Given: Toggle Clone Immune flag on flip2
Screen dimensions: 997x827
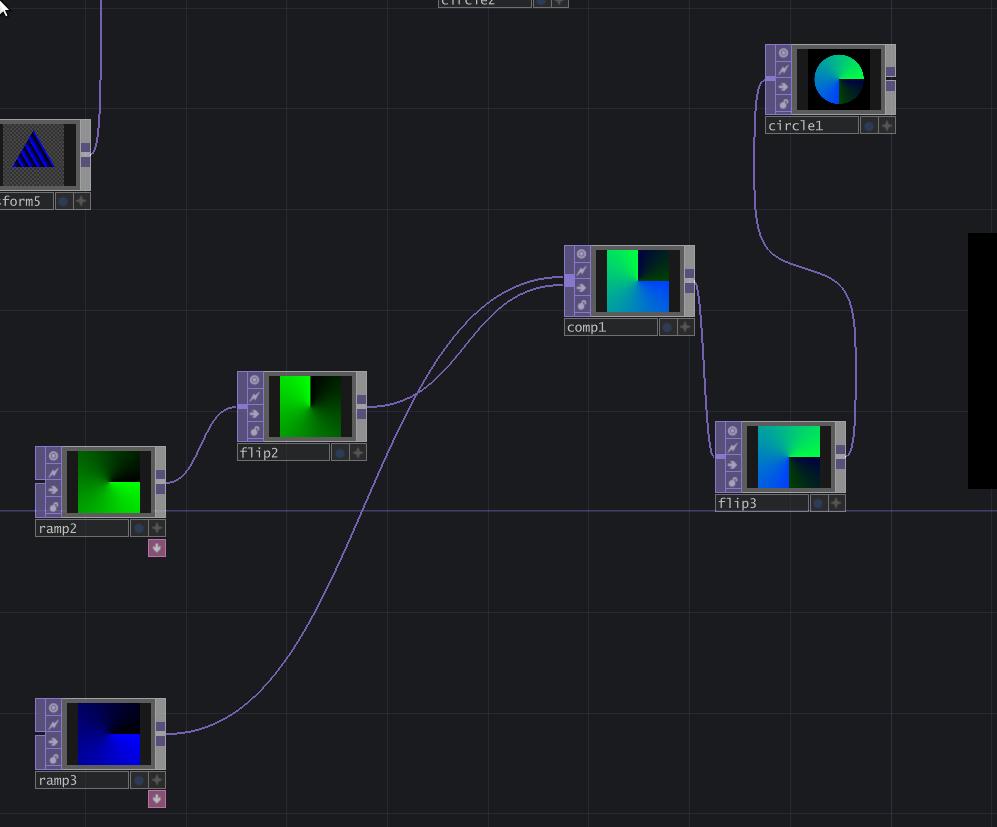Looking at the screenshot, I should click(254, 397).
